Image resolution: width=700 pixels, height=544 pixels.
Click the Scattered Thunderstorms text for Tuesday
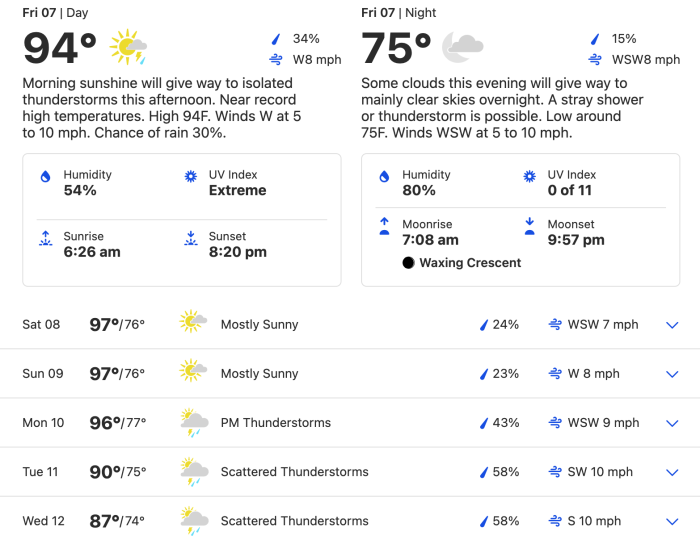coord(295,472)
